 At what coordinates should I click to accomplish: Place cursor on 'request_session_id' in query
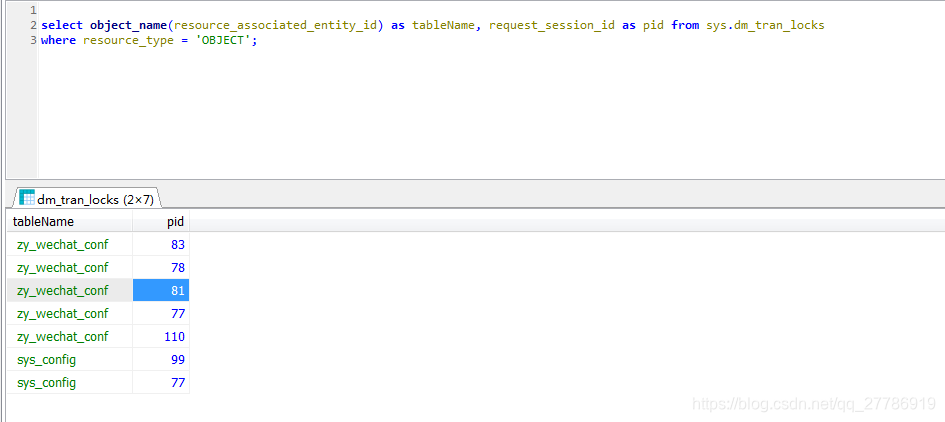pos(552,25)
